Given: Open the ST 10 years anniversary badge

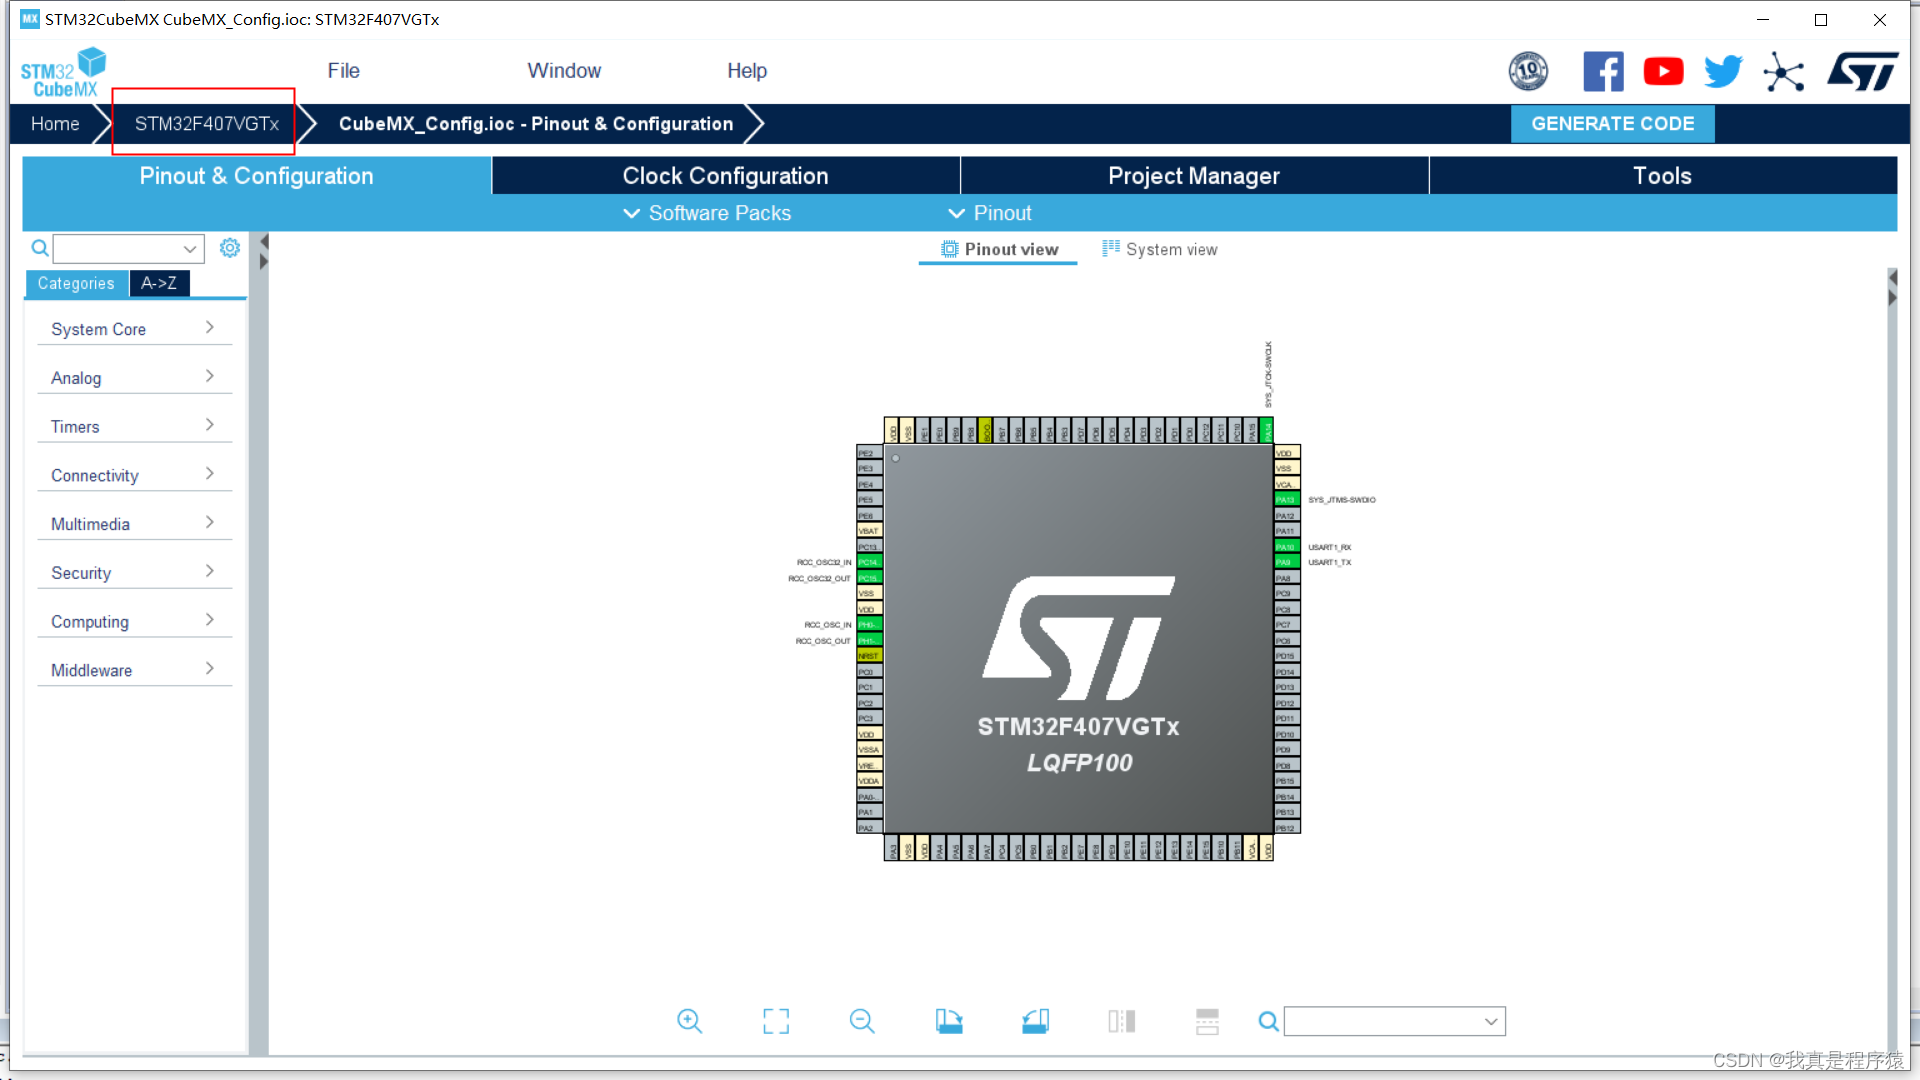Looking at the screenshot, I should click(x=1527, y=71).
